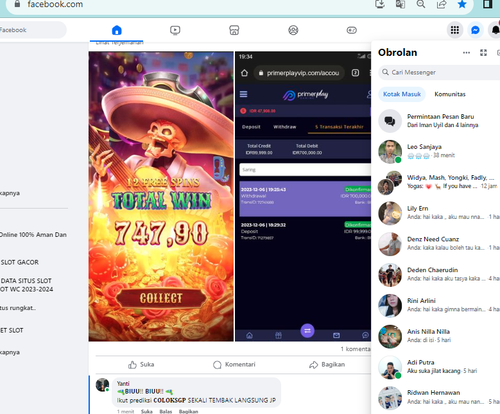Click Adi Putra's profile avatar
500x414 pixels.
pyautogui.click(x=390, y=367)
